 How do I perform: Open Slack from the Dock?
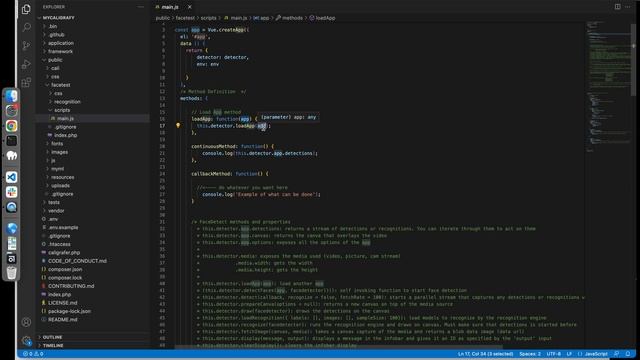[x=11, y=192]
